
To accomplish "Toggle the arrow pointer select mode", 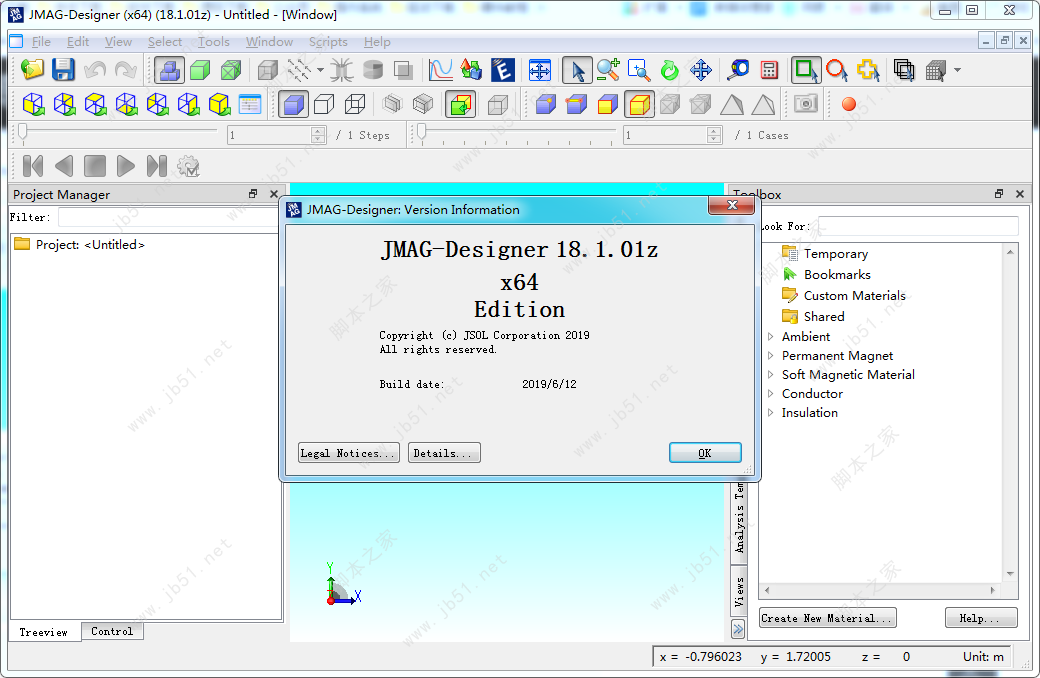I will pos(577,70).
